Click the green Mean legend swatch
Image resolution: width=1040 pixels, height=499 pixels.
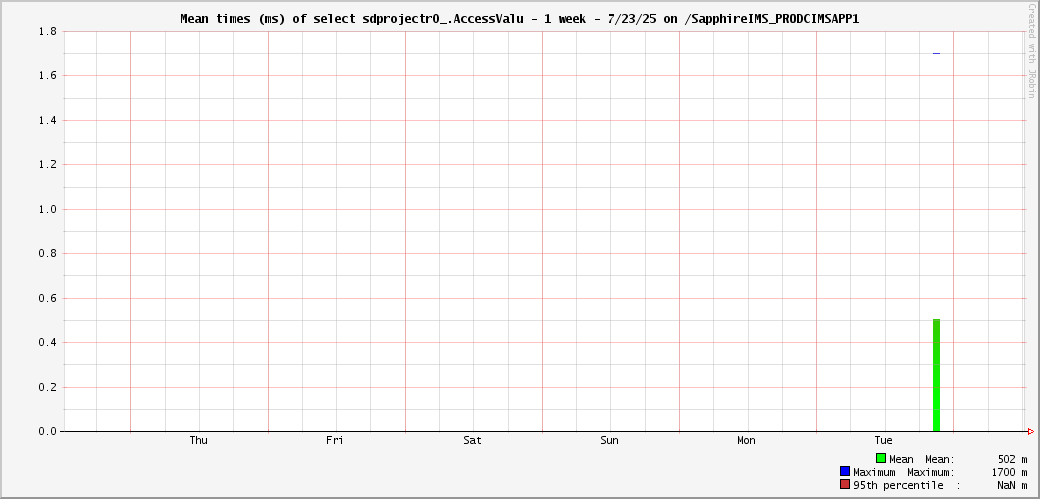[x=881, y=458]
